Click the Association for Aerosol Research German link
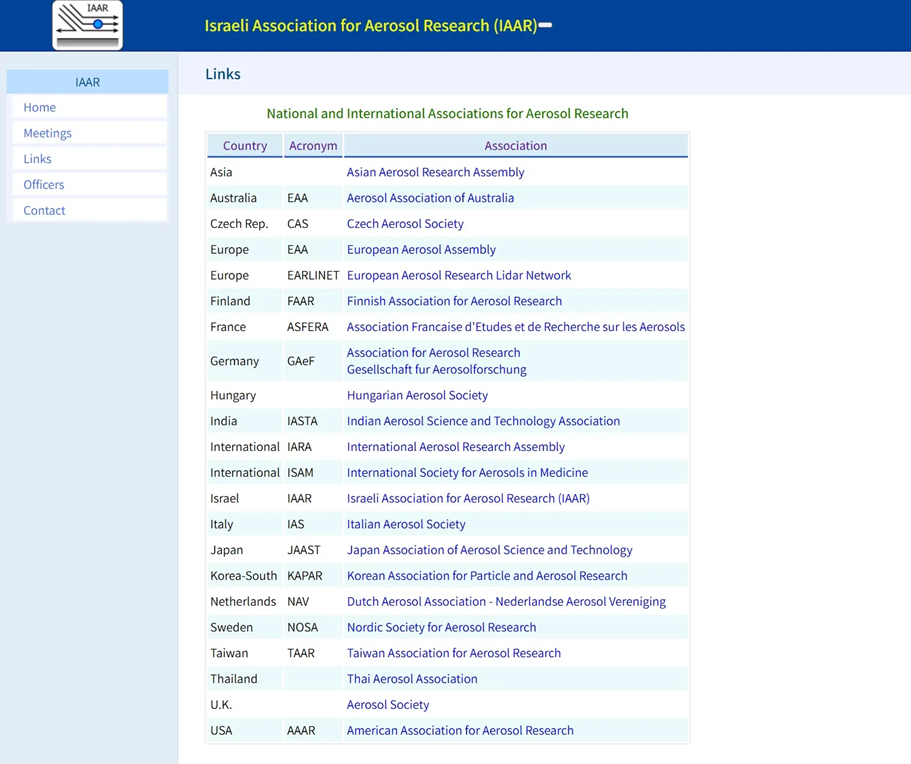The image size is (911, 764). pos(433,353)
